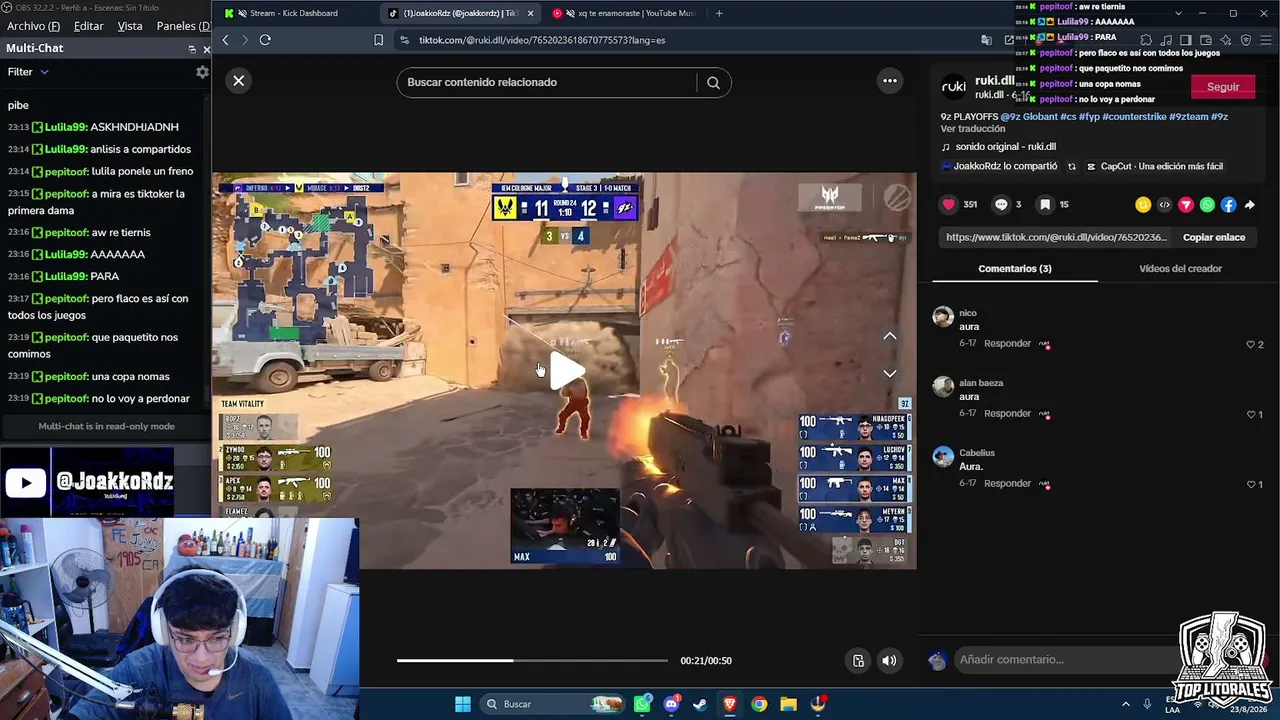The image size is (1280, 720).
Task: Open OBS 'Editar' menu
Action: point(88,26)
